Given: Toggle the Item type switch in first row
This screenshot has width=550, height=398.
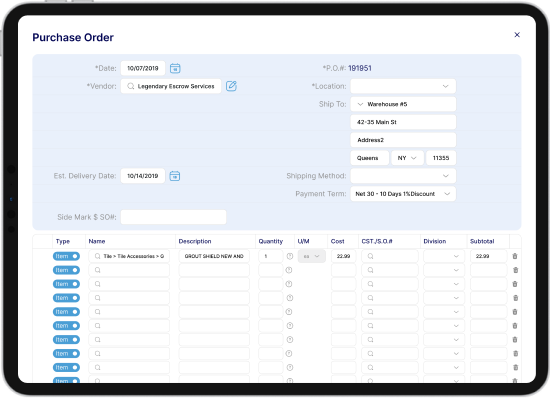Looking at the screenshot, I should coord(66,256).
